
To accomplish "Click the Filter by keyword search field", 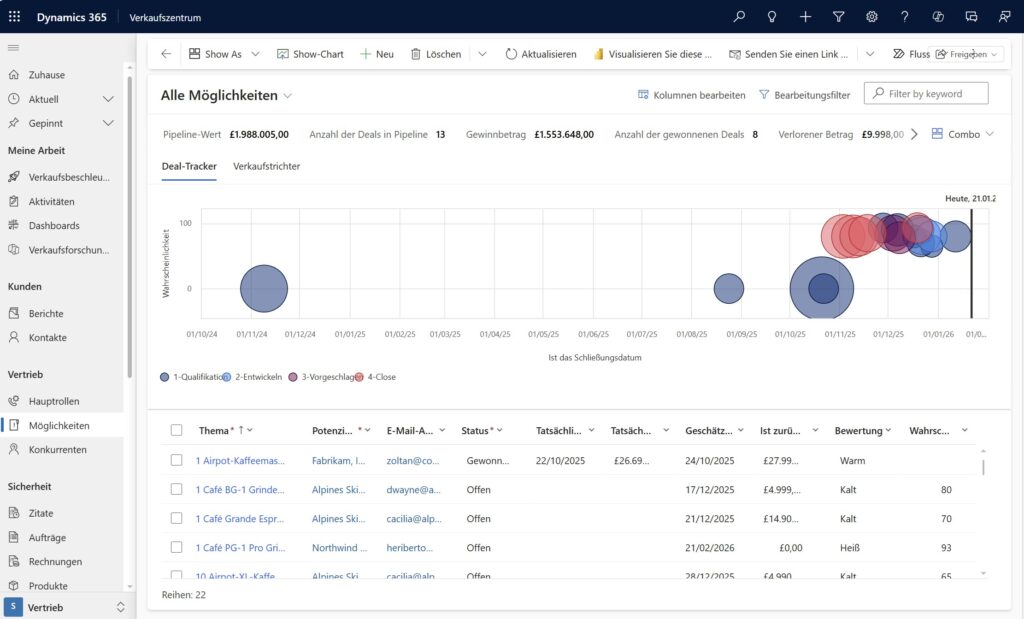I will point(926,94).
